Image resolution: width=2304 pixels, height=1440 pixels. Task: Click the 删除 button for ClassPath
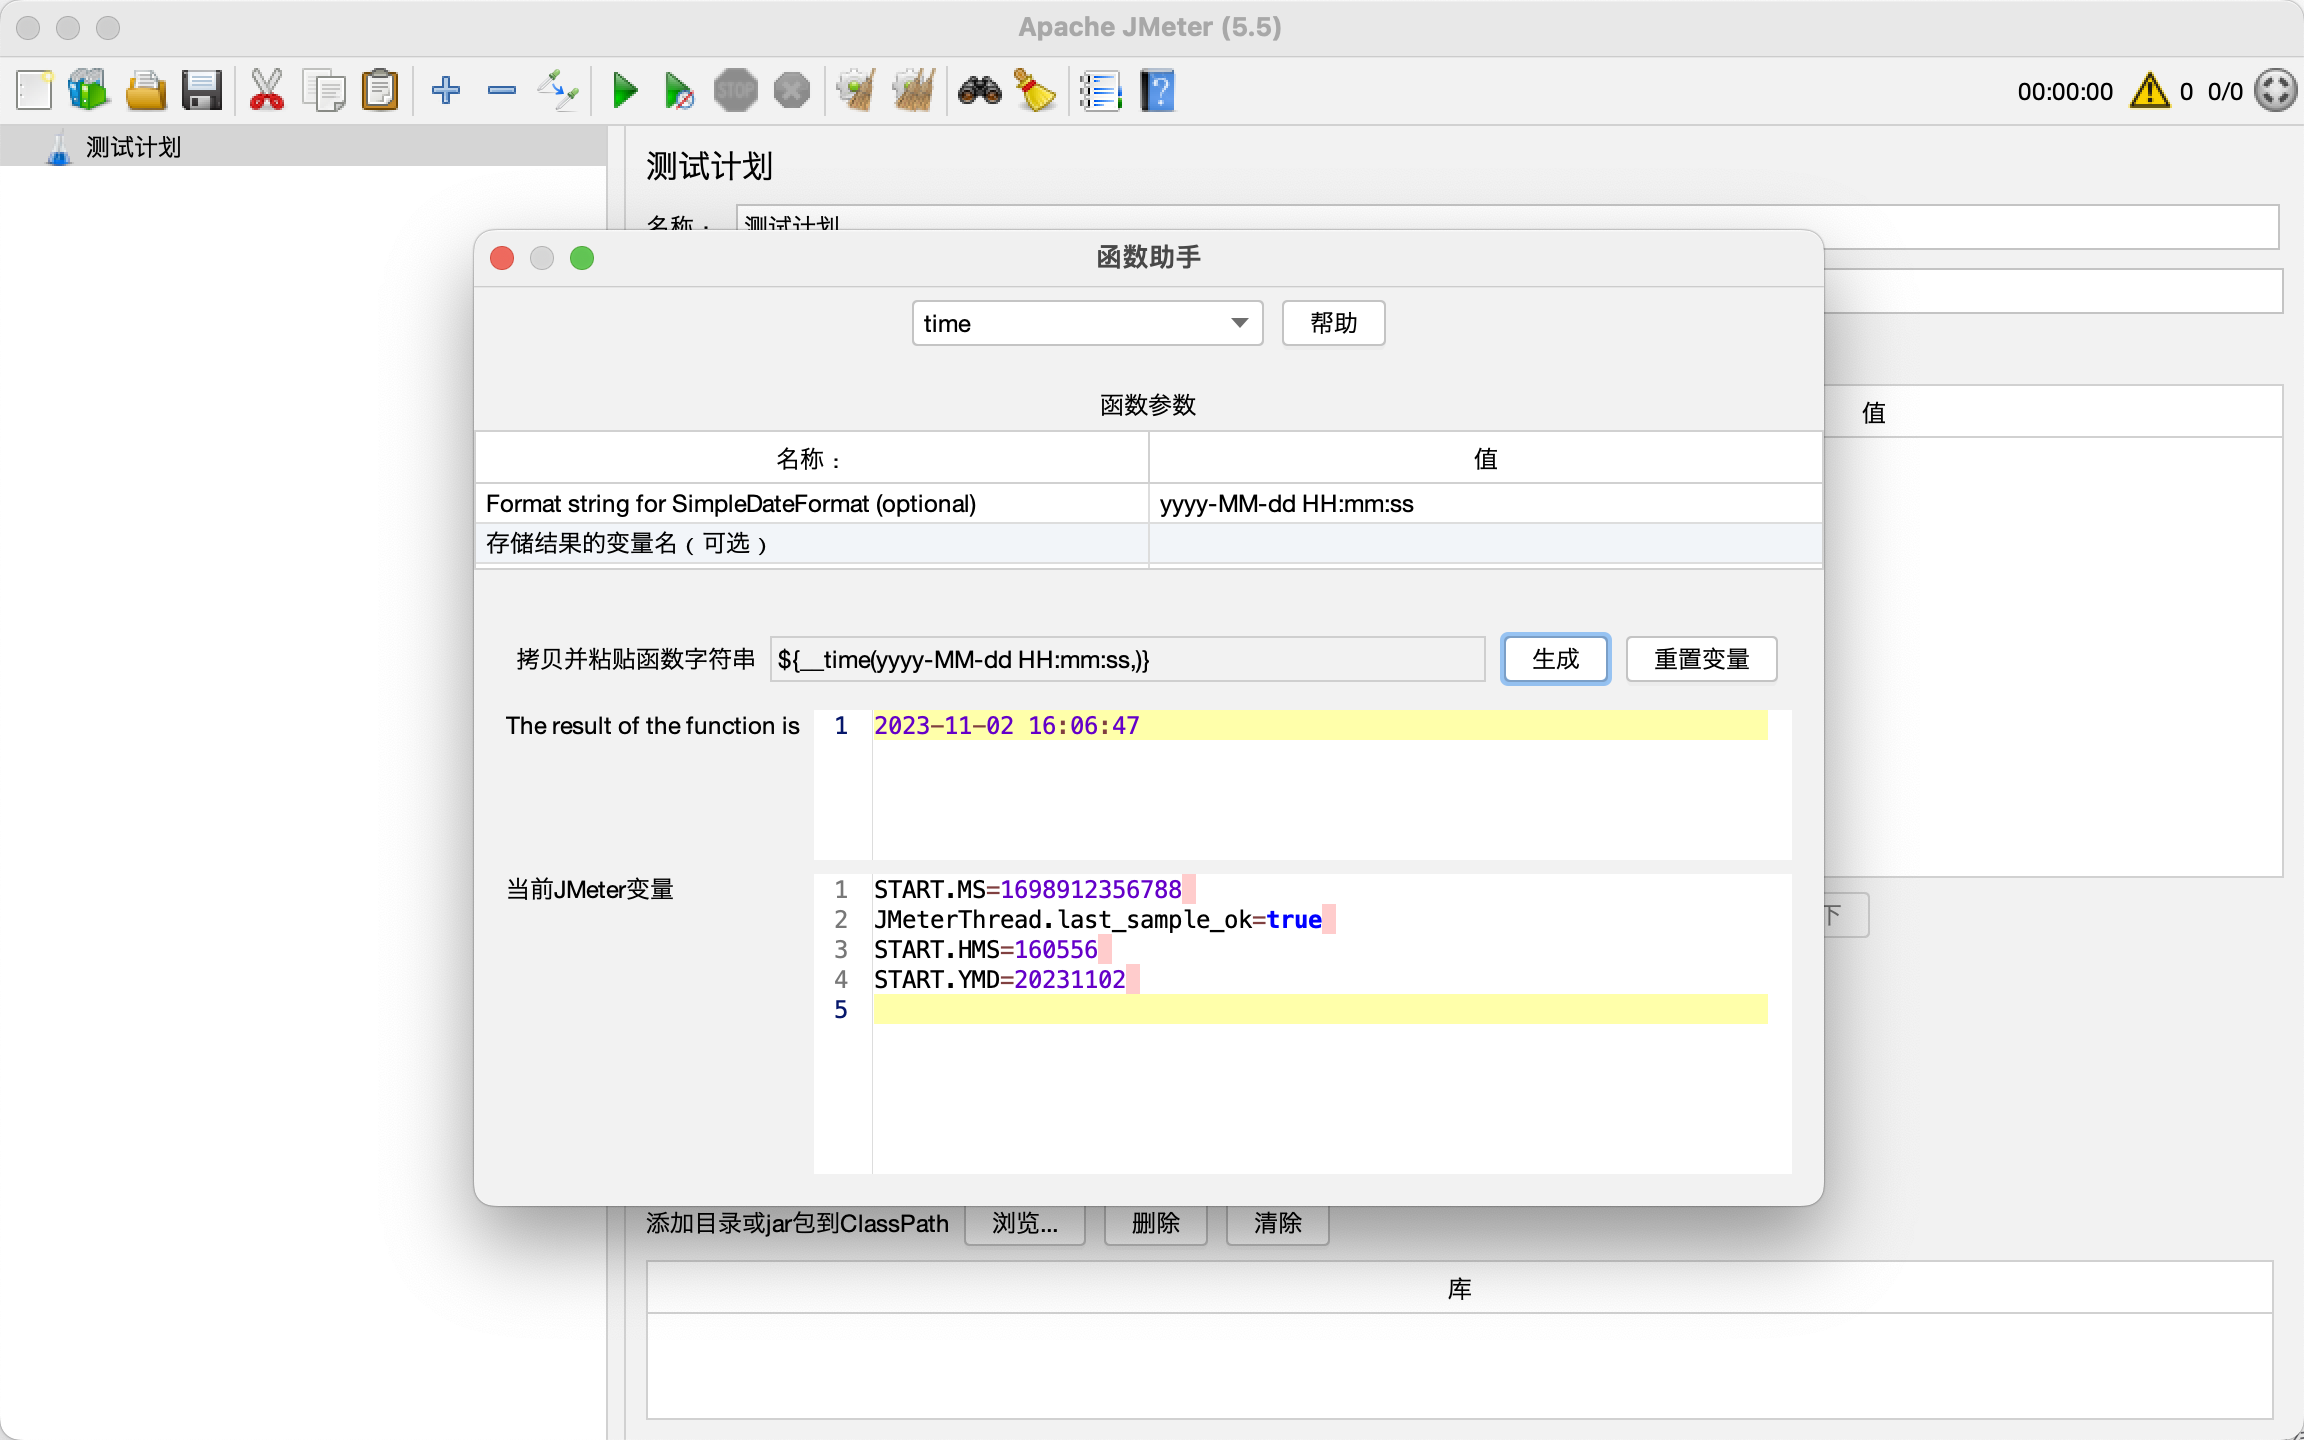tap(1156, 1223)
